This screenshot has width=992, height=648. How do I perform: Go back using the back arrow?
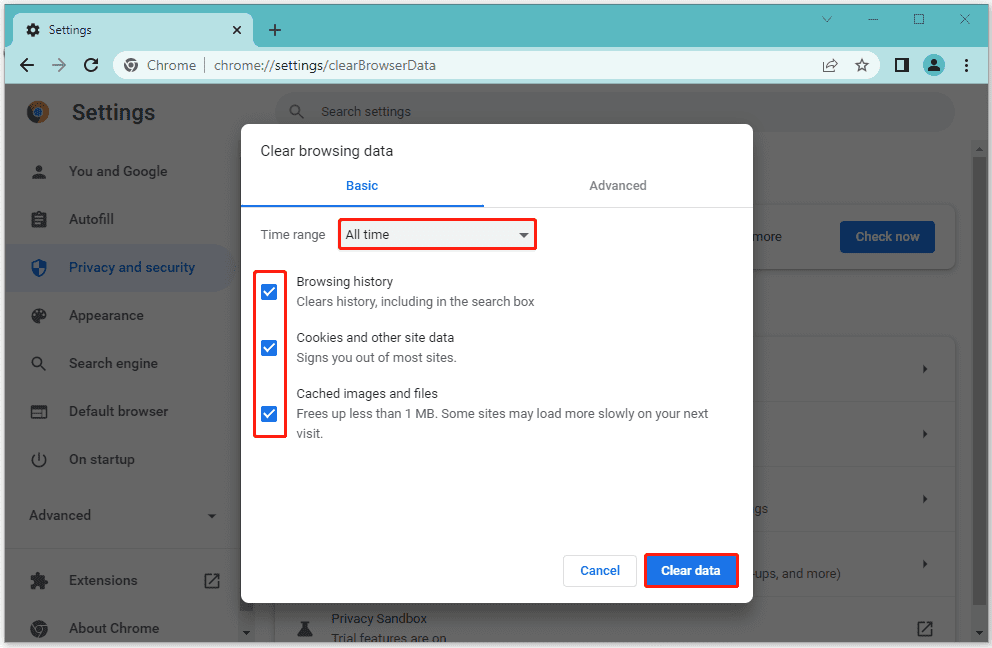point(27,65)
